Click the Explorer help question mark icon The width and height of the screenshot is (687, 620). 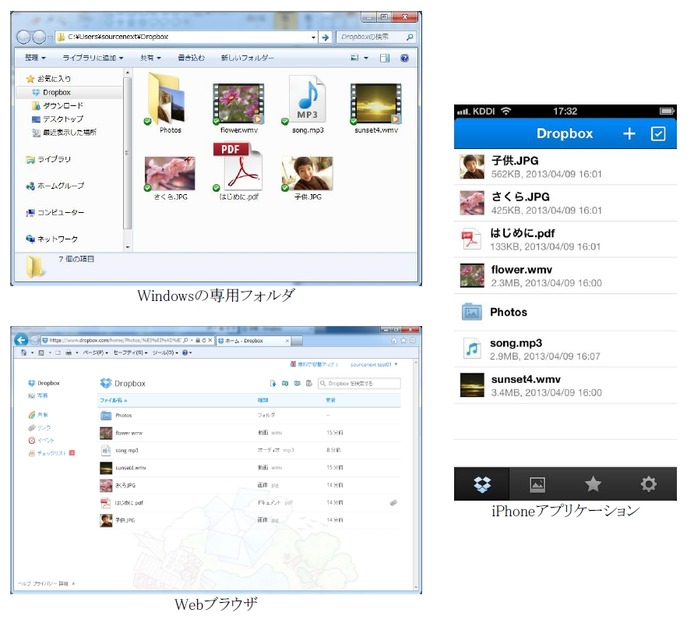pyautogui.click(x=404, y=58)
